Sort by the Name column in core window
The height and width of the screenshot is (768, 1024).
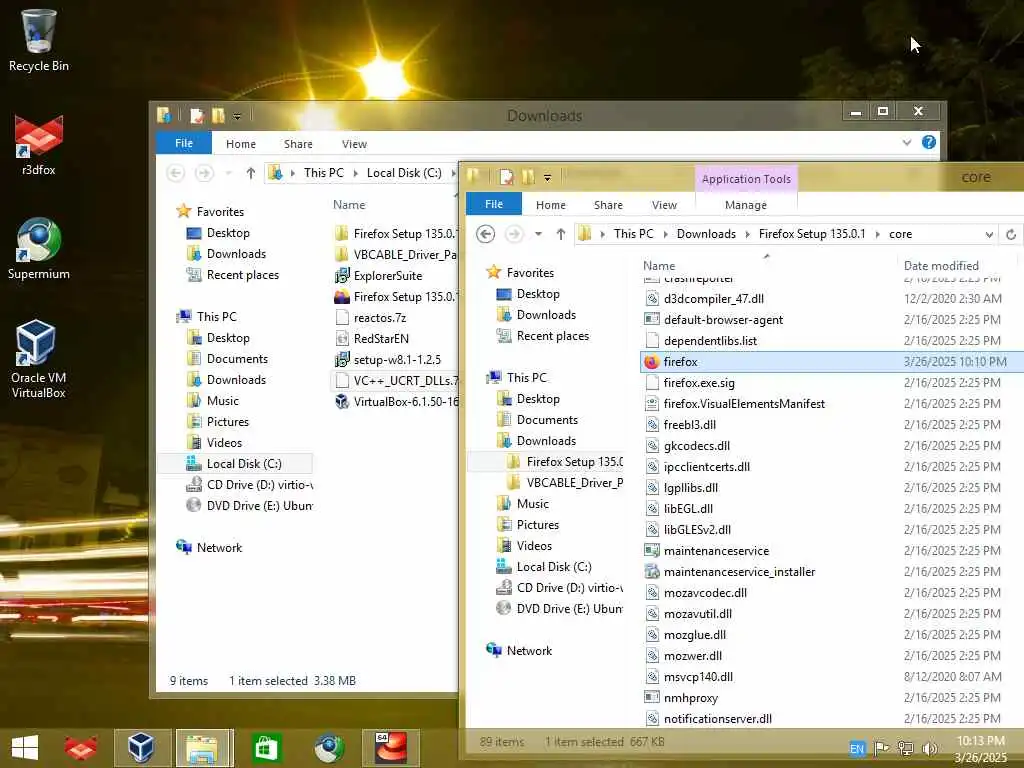[x=659, y=266]
